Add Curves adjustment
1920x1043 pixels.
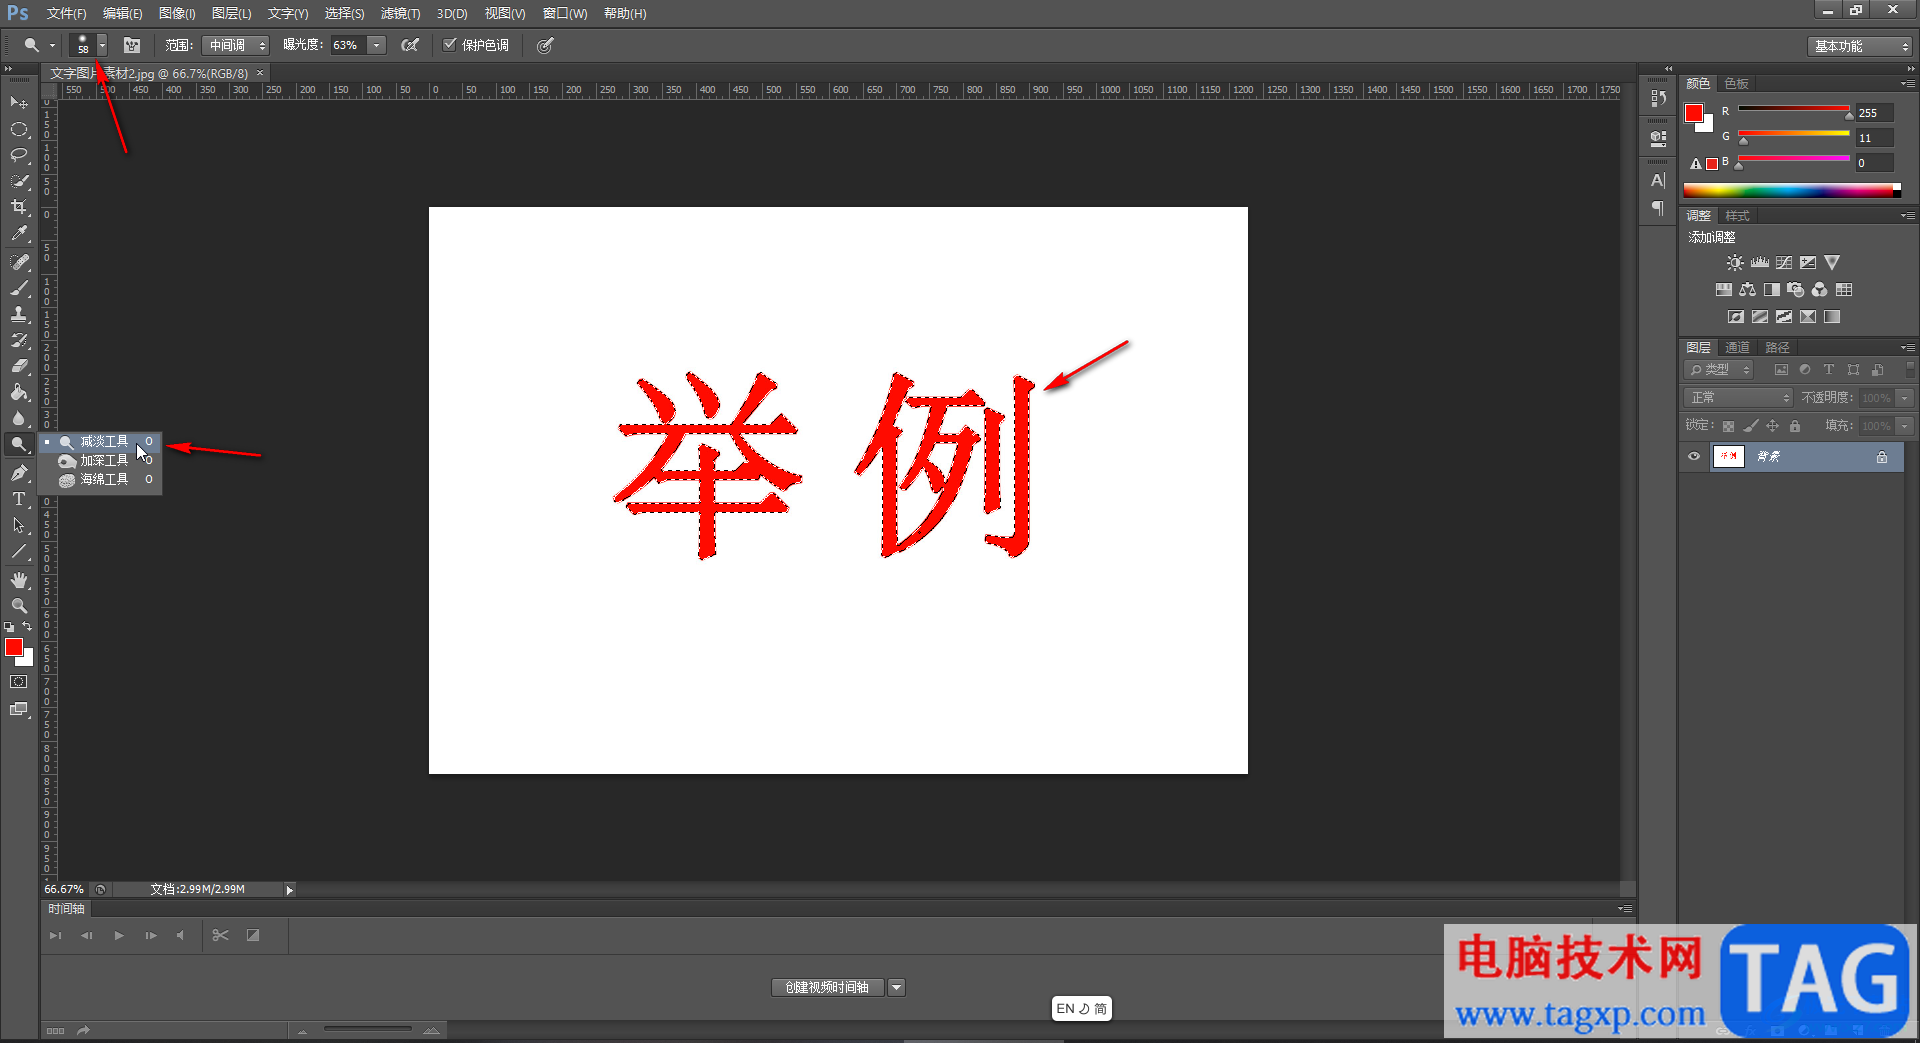[1784, 263]
